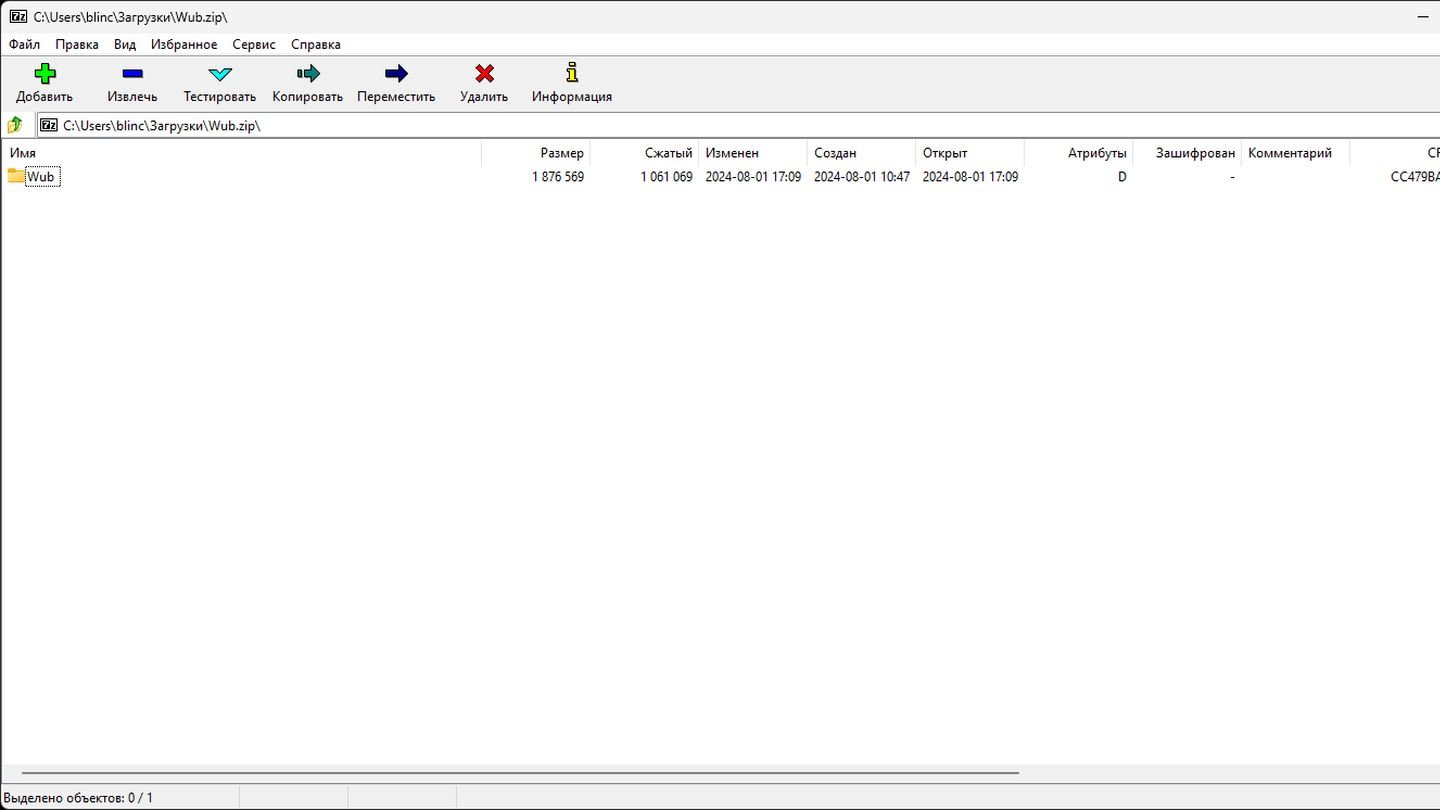Click the Wub folder icon

click(16, 176)
